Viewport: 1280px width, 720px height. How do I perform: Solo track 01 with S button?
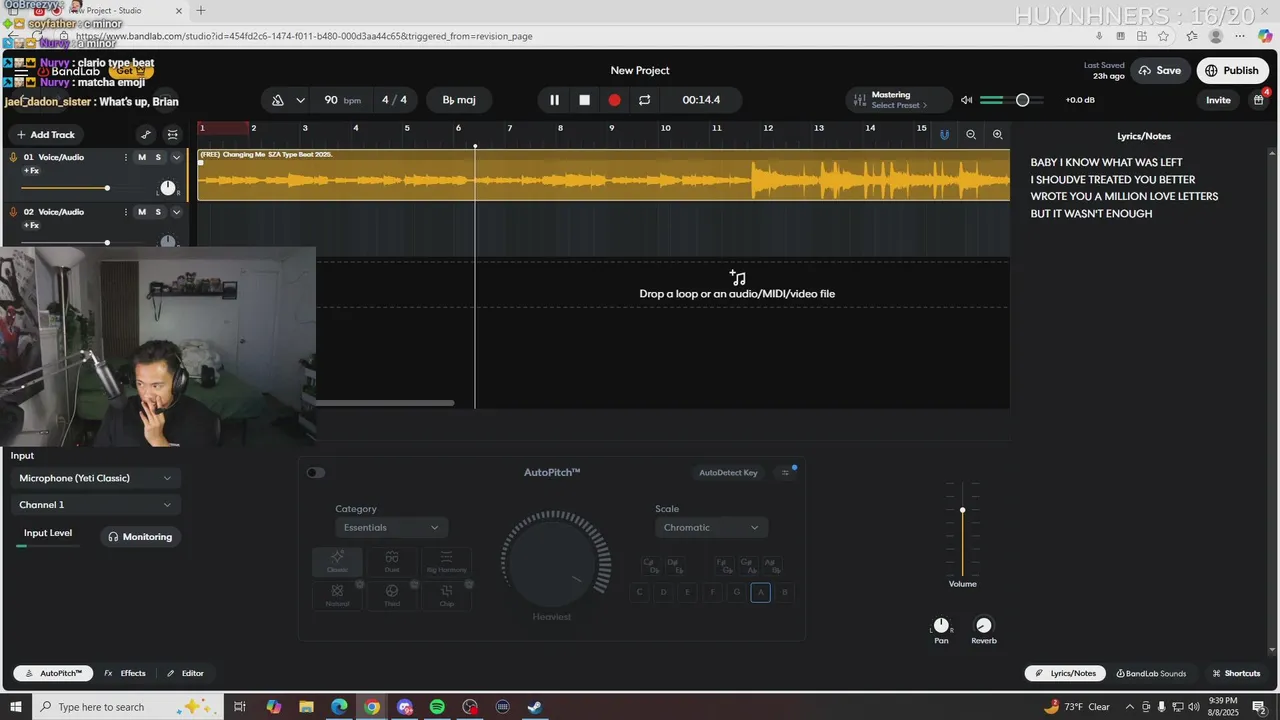(158, 157)
